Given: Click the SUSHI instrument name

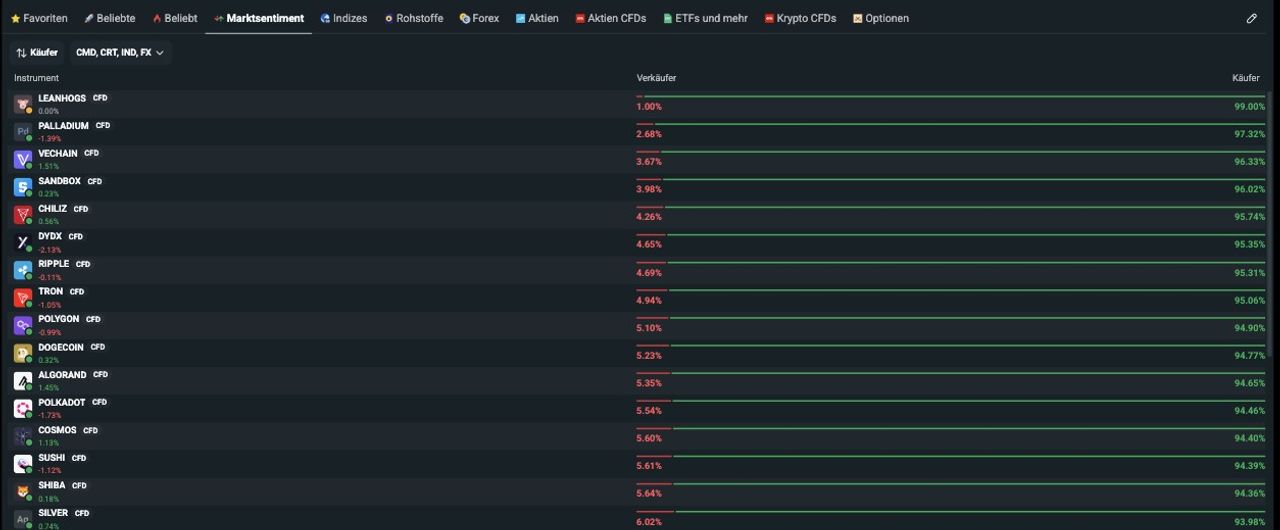Looking at the screenshot, I should (52, 458).
